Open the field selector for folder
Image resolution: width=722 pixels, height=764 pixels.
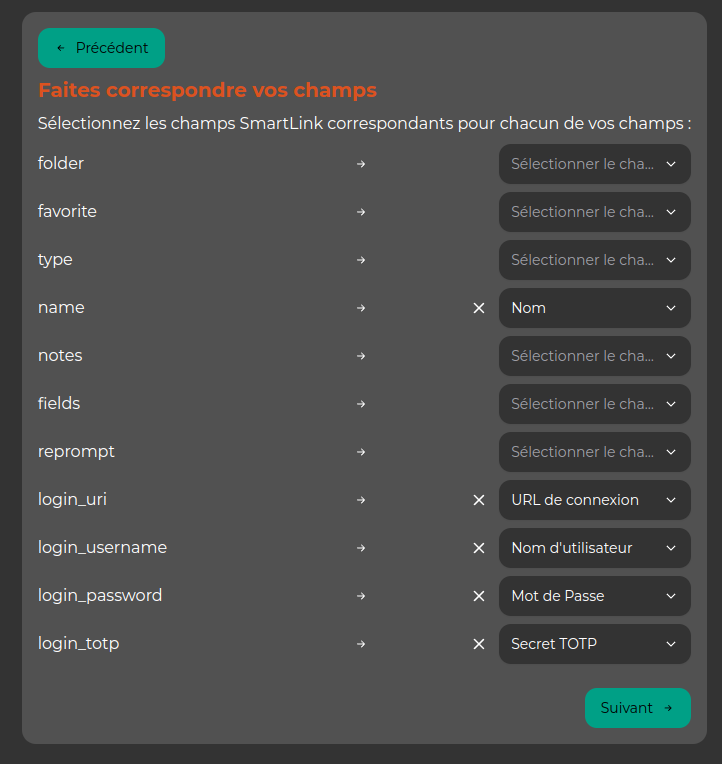(x=594, y=164)
